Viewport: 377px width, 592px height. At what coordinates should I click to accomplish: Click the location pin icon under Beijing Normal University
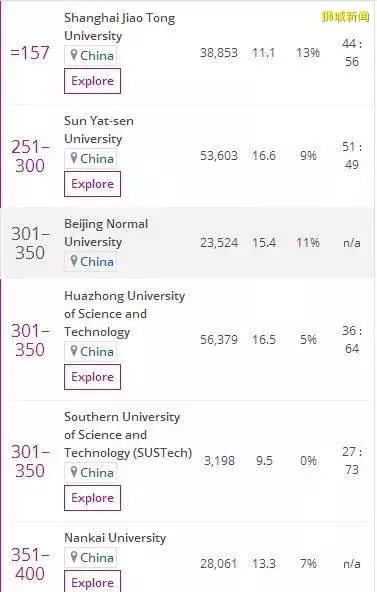click(74, 261)
